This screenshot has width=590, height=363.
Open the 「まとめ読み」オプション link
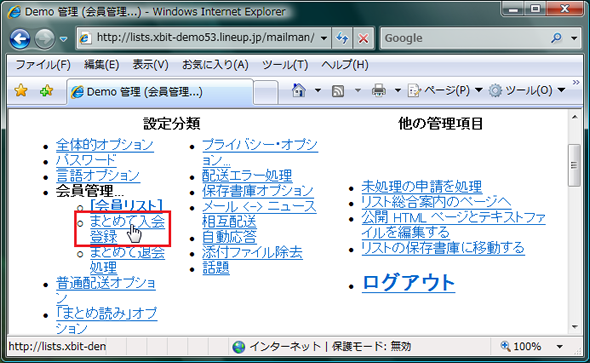coord(106,321)
